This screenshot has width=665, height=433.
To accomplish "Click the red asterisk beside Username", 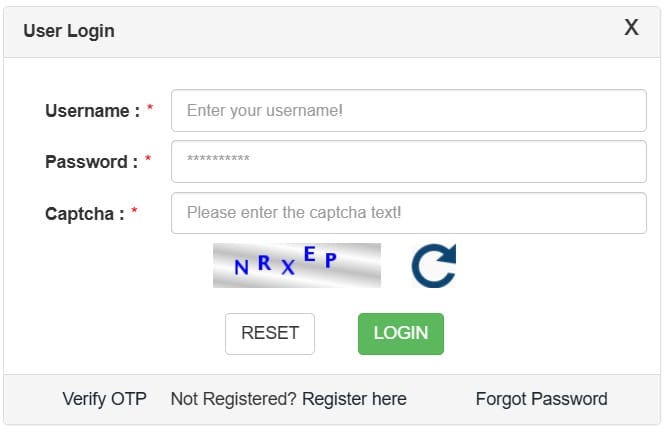I will click(x=150, y=108).
